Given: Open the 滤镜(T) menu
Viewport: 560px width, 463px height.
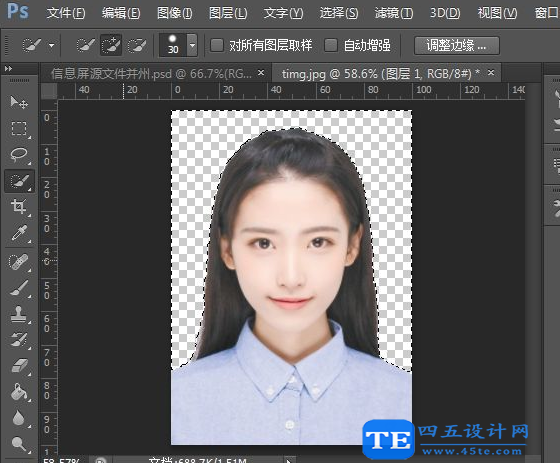Looking at the screenshot, I should pyautogui.click(x=394, y=13).
